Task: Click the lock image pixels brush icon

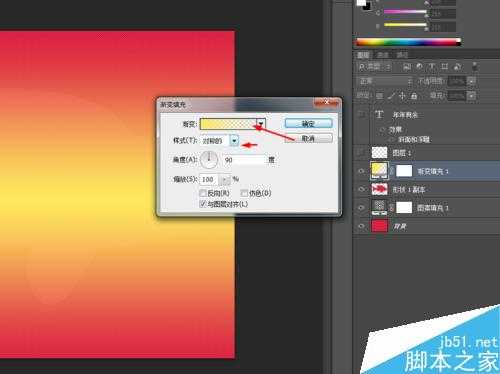Action: click(x=391, y=96)
